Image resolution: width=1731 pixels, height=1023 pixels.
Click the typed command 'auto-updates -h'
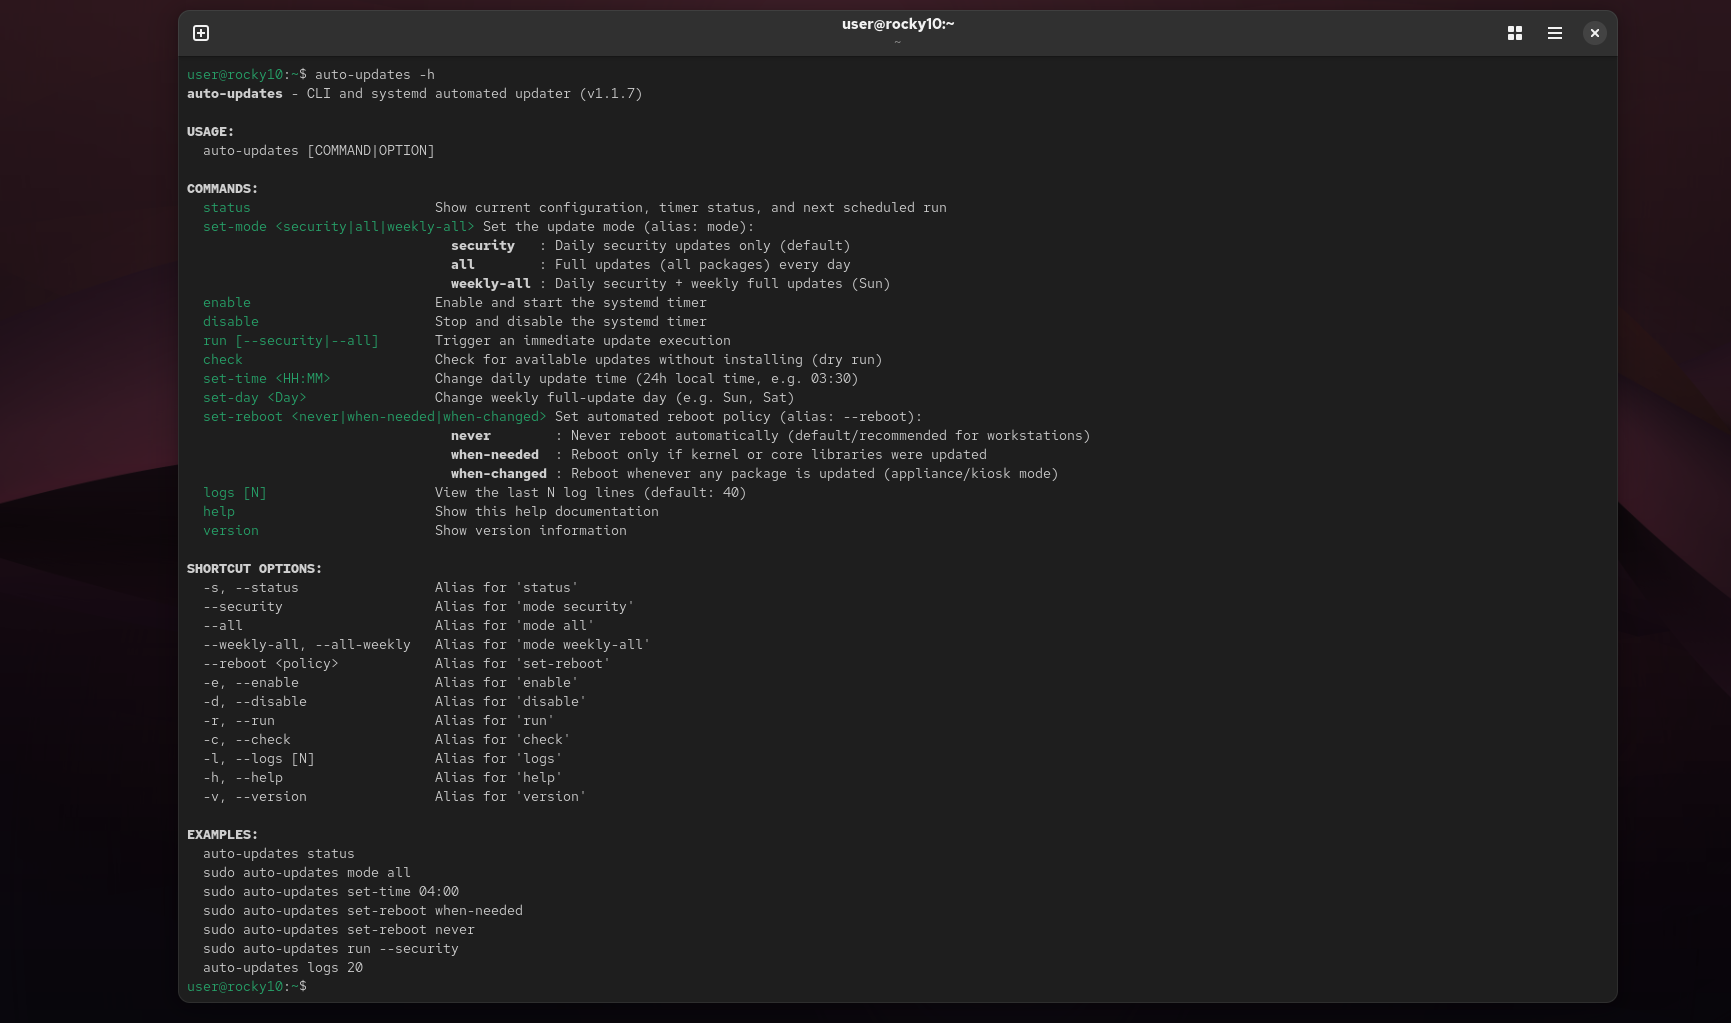click(x=375, y=75)
